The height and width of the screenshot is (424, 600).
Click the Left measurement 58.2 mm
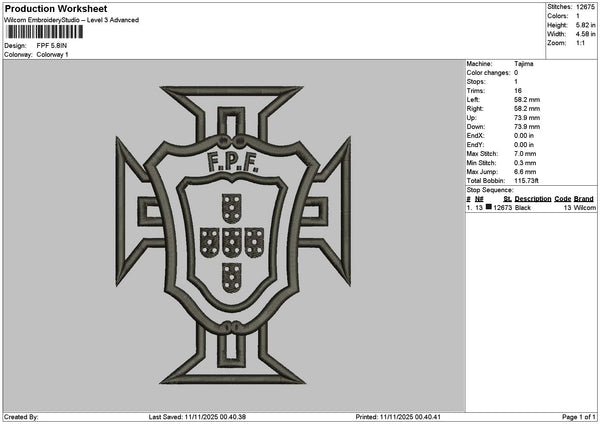(527, 99)
